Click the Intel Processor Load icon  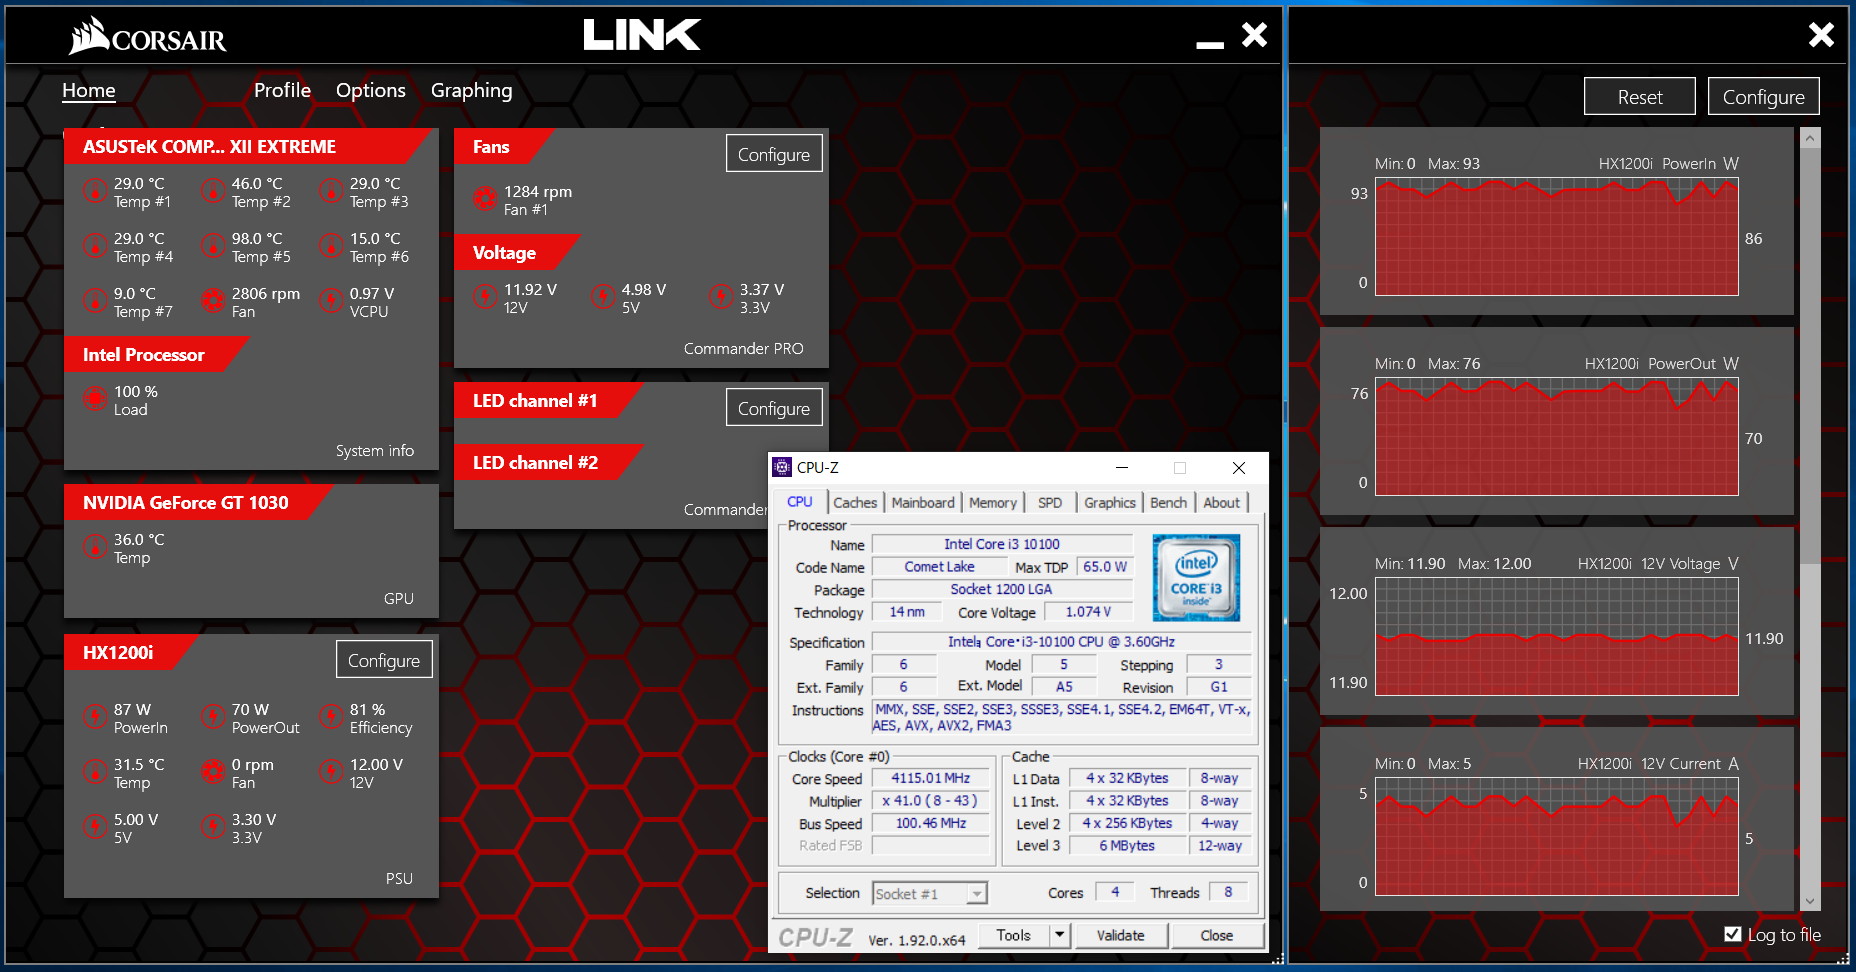pyautogui.click(x=95, y=399)
